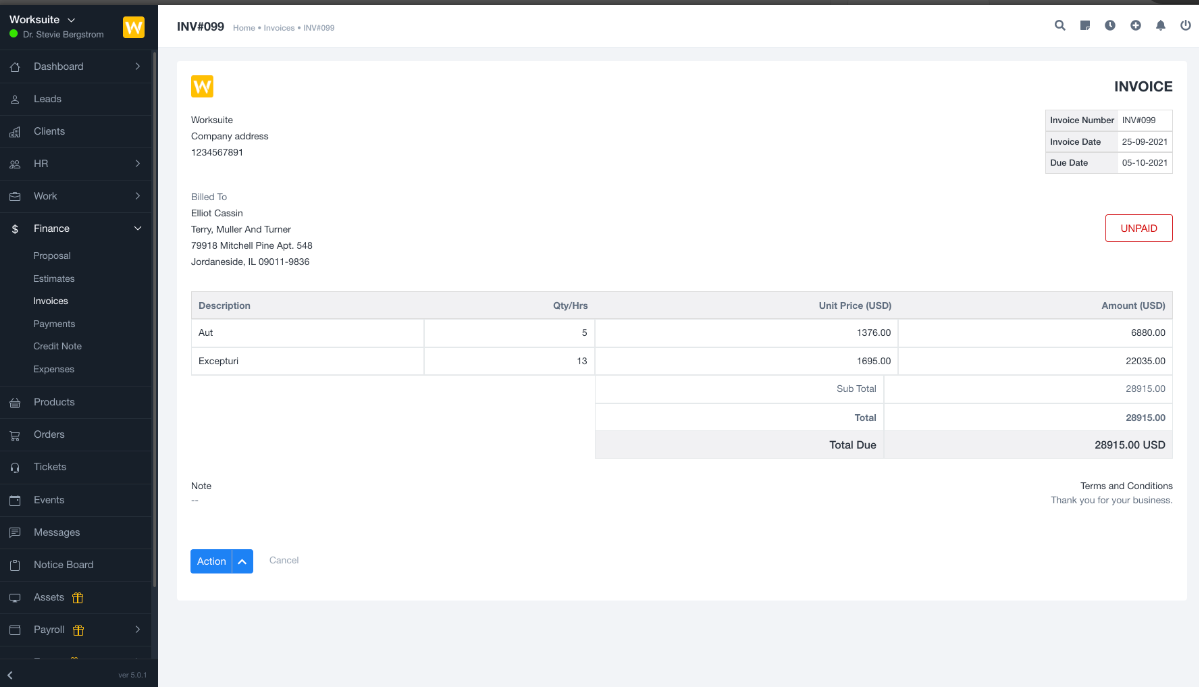Screen dimensions: 1199x687
Task: Expand the HR menu section
Action: coord(137,164)
